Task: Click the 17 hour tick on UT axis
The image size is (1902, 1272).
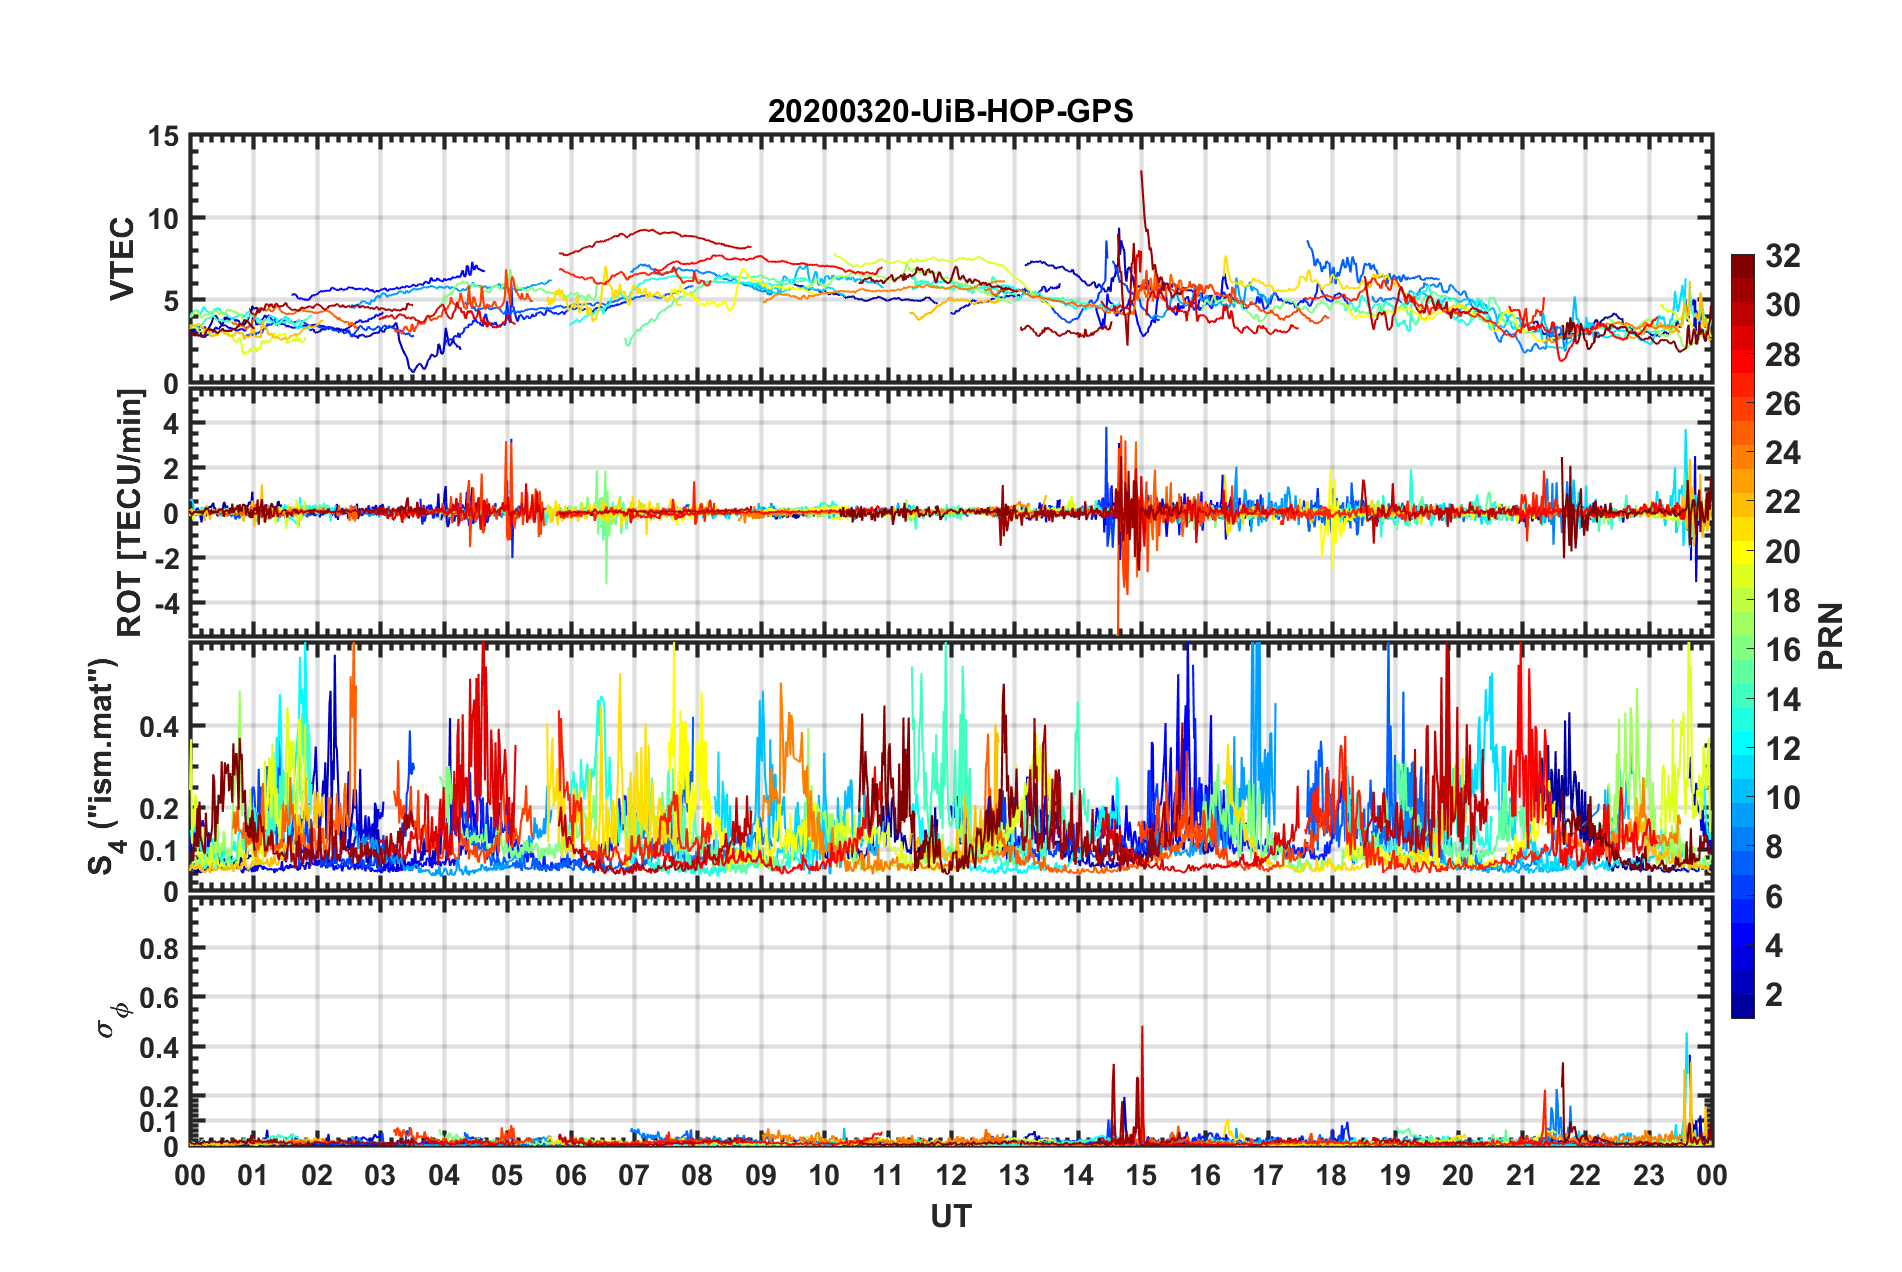Action: click(x=1268, y=1175)
